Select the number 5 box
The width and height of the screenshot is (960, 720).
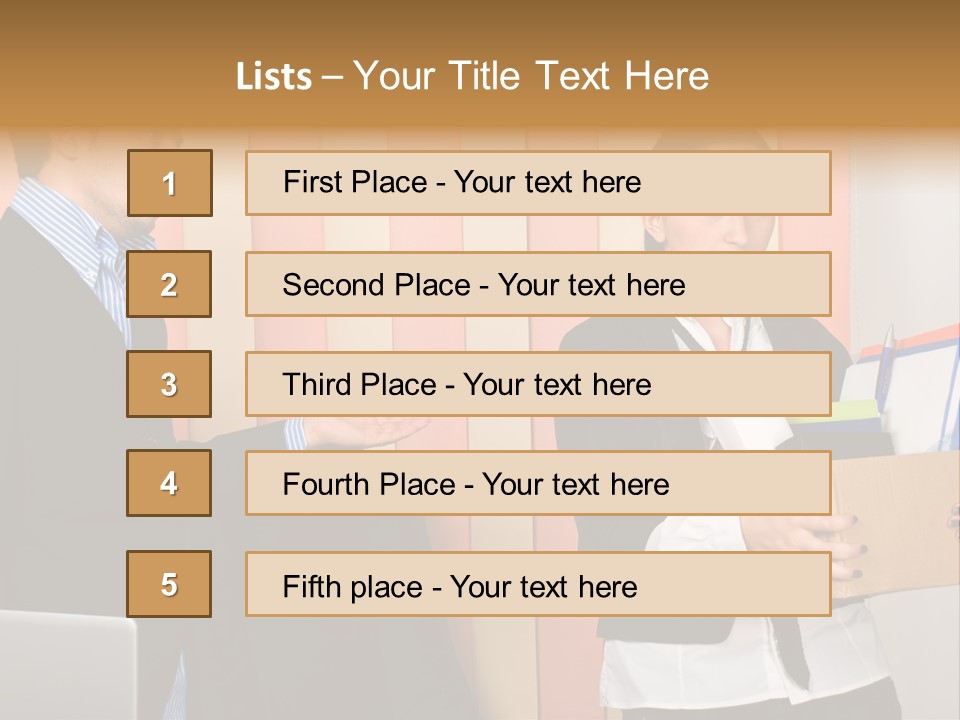point(169,584)
